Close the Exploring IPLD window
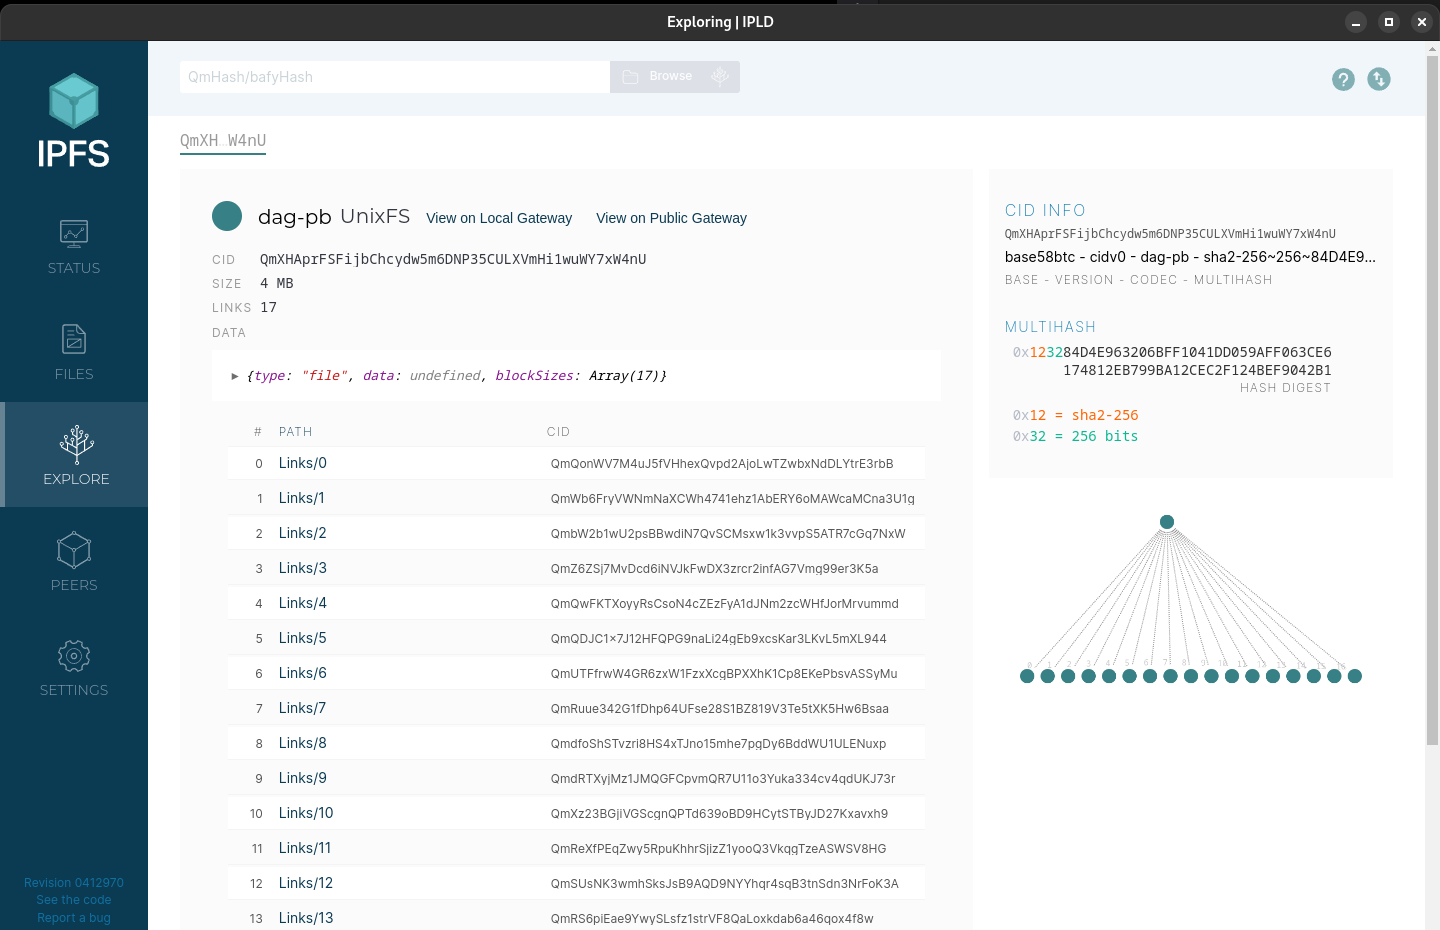This screenshot has height=930, width=1440. tap(1422, 22)
